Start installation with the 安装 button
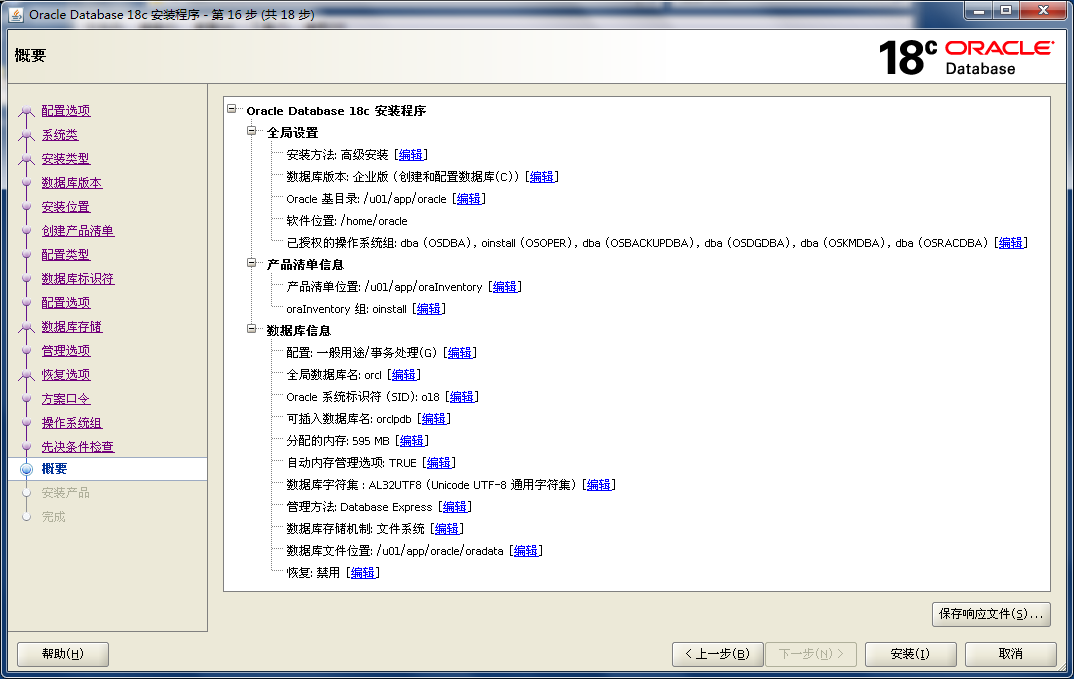Screen dimensions: 1074x679 point(909,654)
